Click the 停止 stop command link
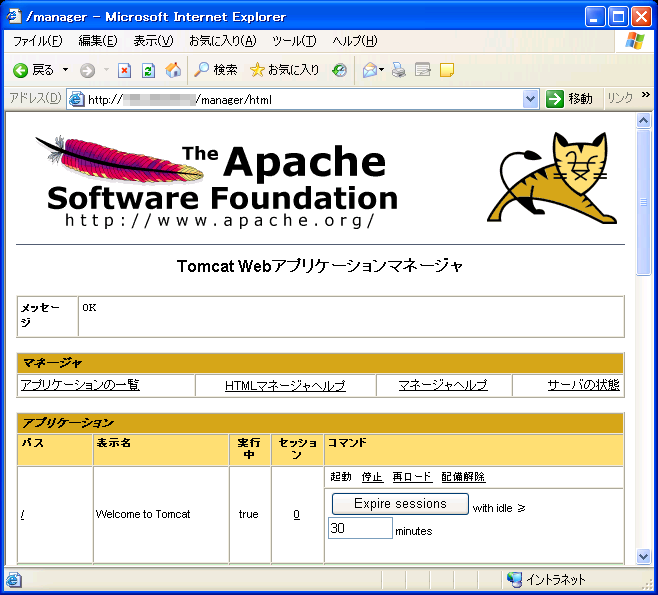Viewport: 658px width, 595px height. tap(372, 477)
